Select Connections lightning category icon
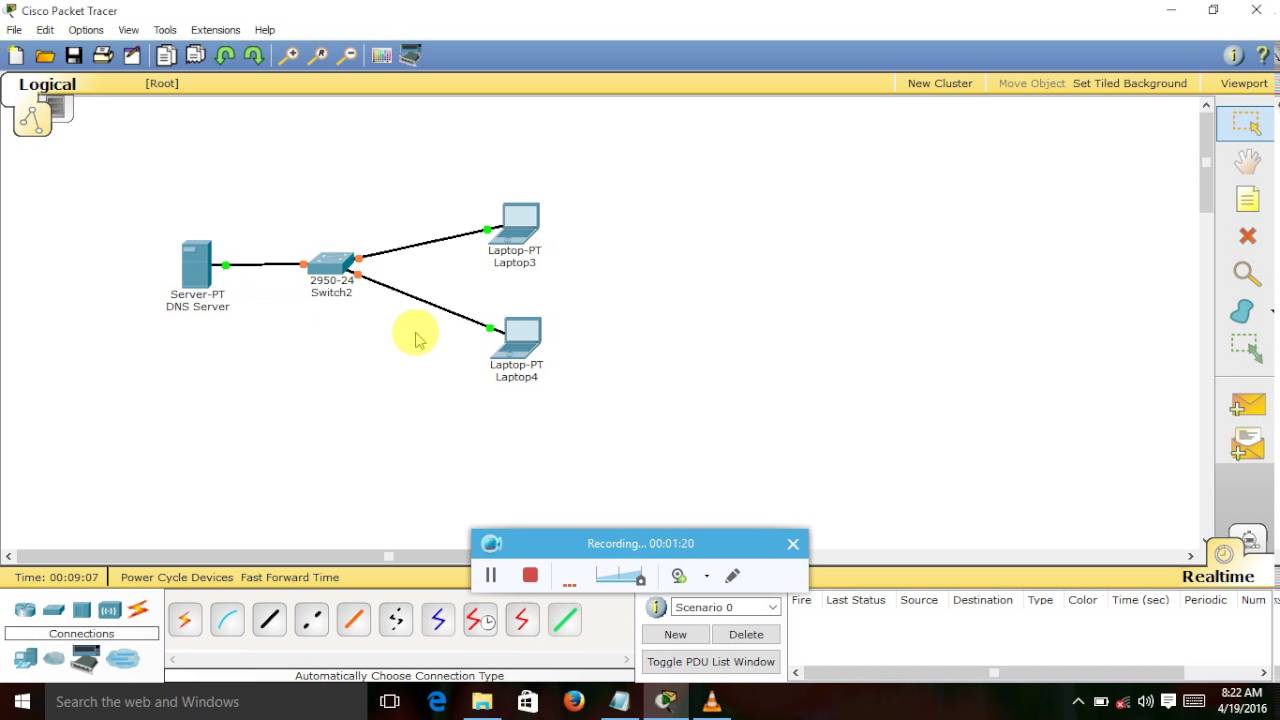The width and height of the screenshot is (1280, 720). pos(138,609)
